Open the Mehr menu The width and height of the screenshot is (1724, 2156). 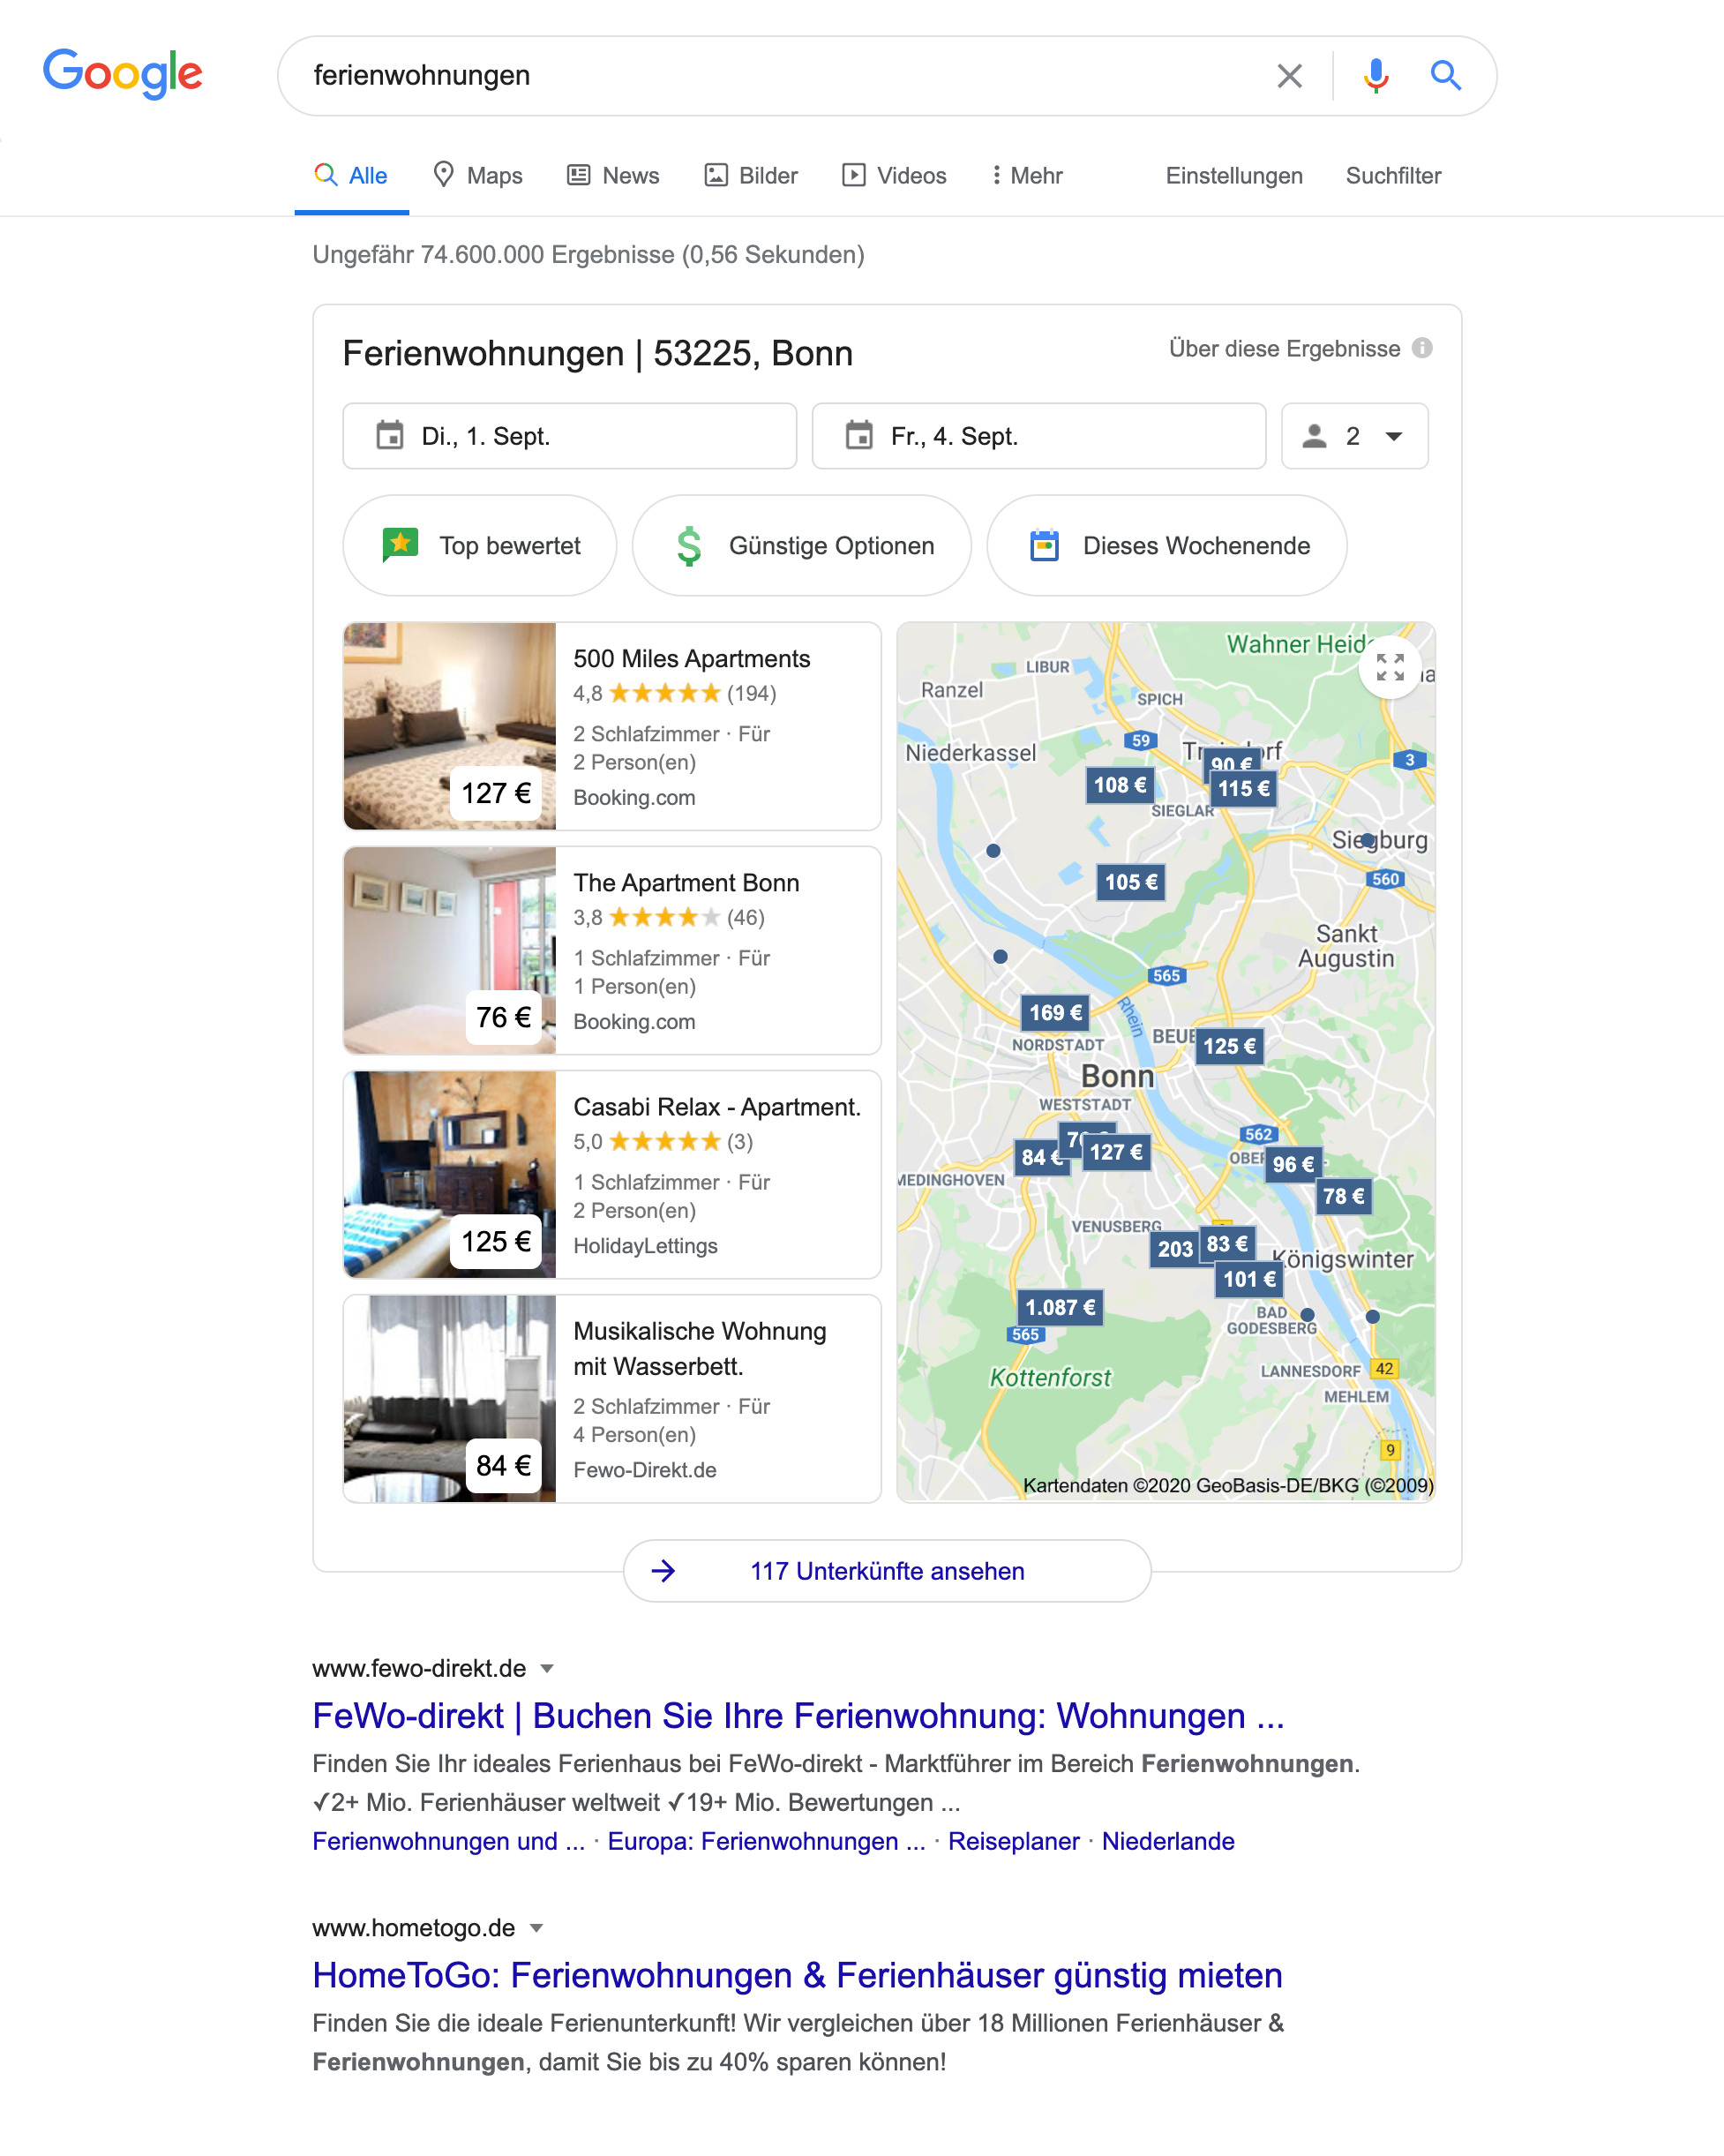point(1026,176)
